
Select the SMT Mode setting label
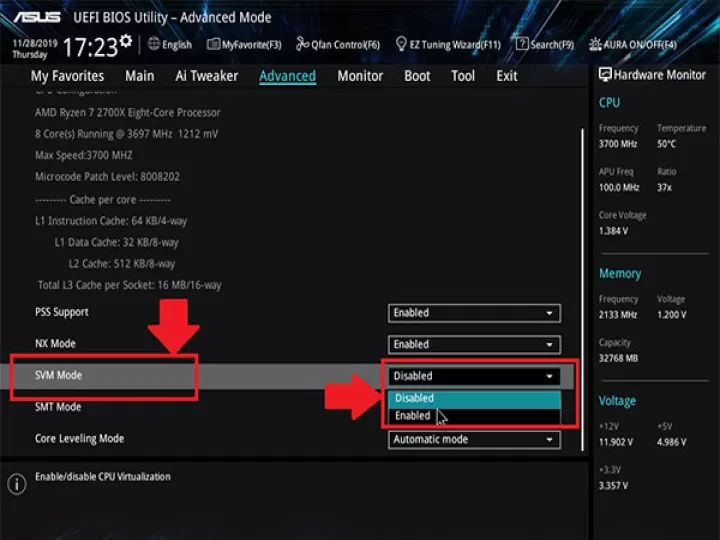58,407
